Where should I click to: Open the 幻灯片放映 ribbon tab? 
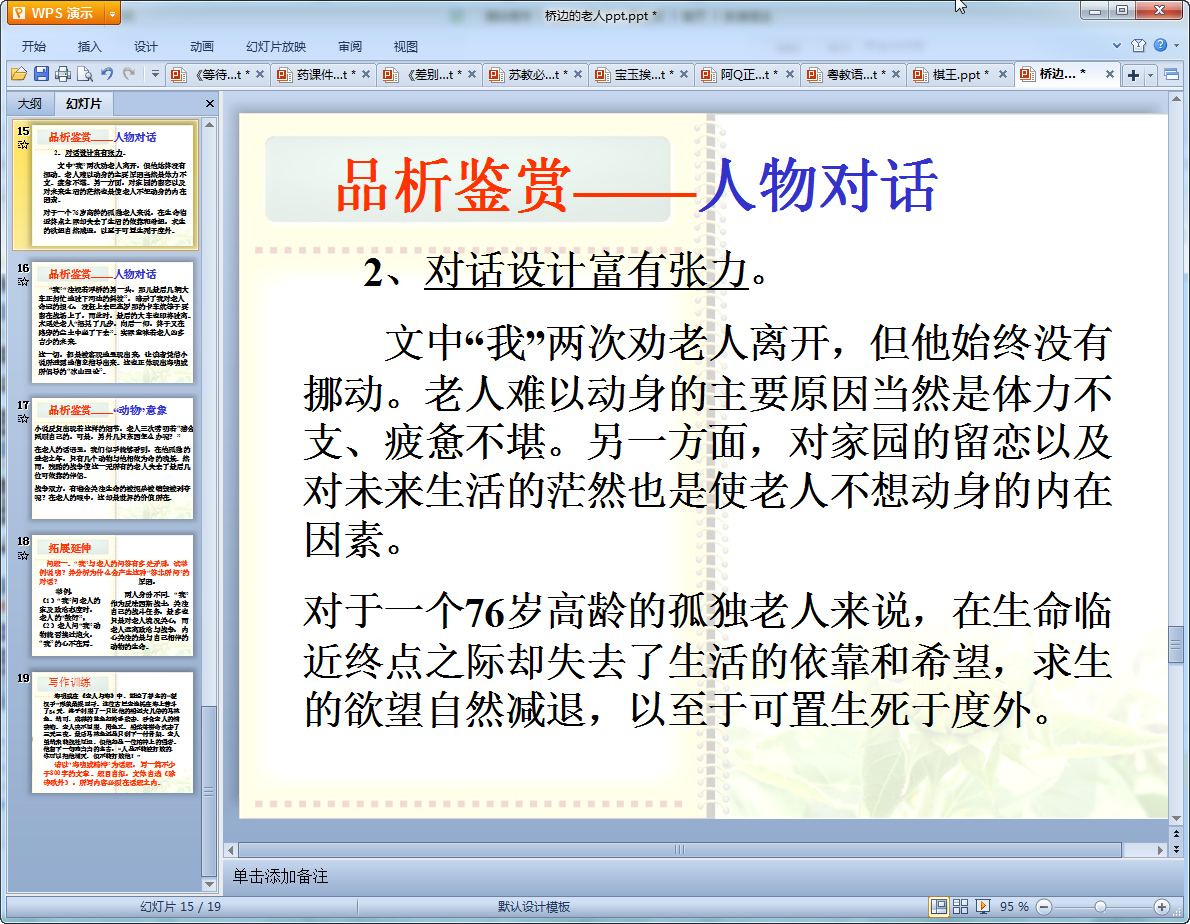275,46
